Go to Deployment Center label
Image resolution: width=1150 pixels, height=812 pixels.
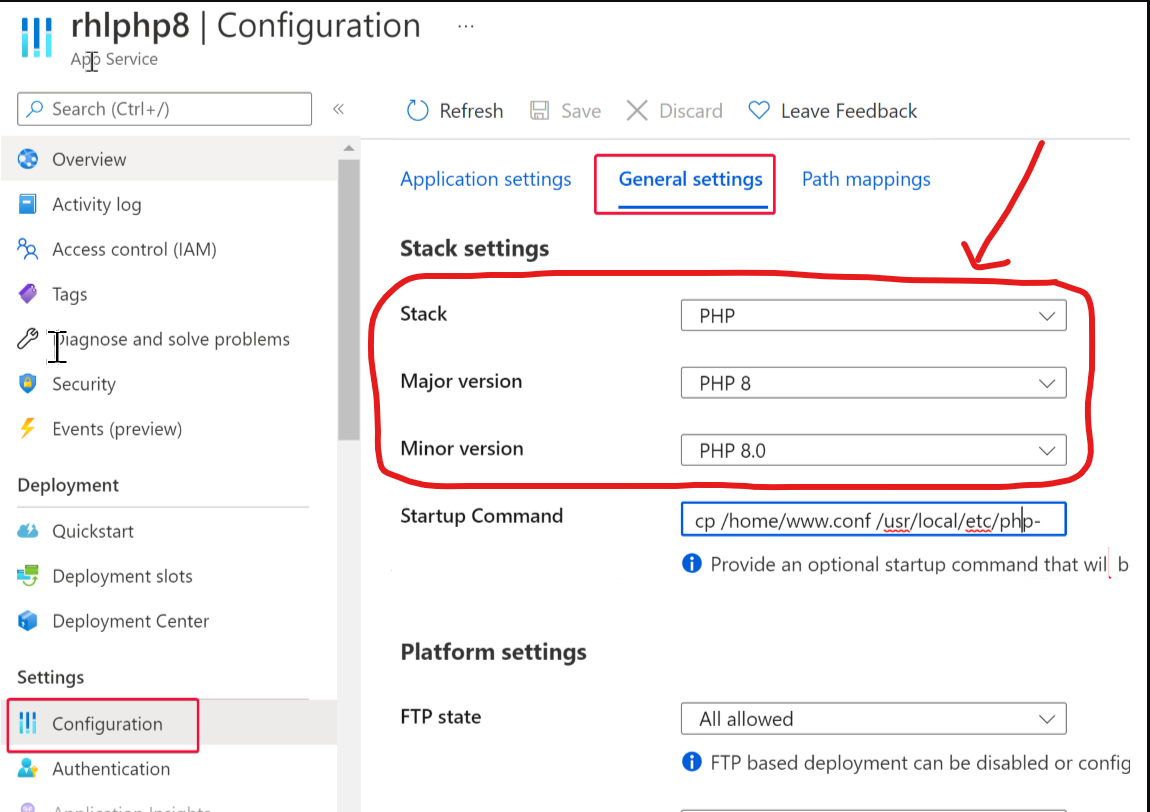[x=131, y=621]
